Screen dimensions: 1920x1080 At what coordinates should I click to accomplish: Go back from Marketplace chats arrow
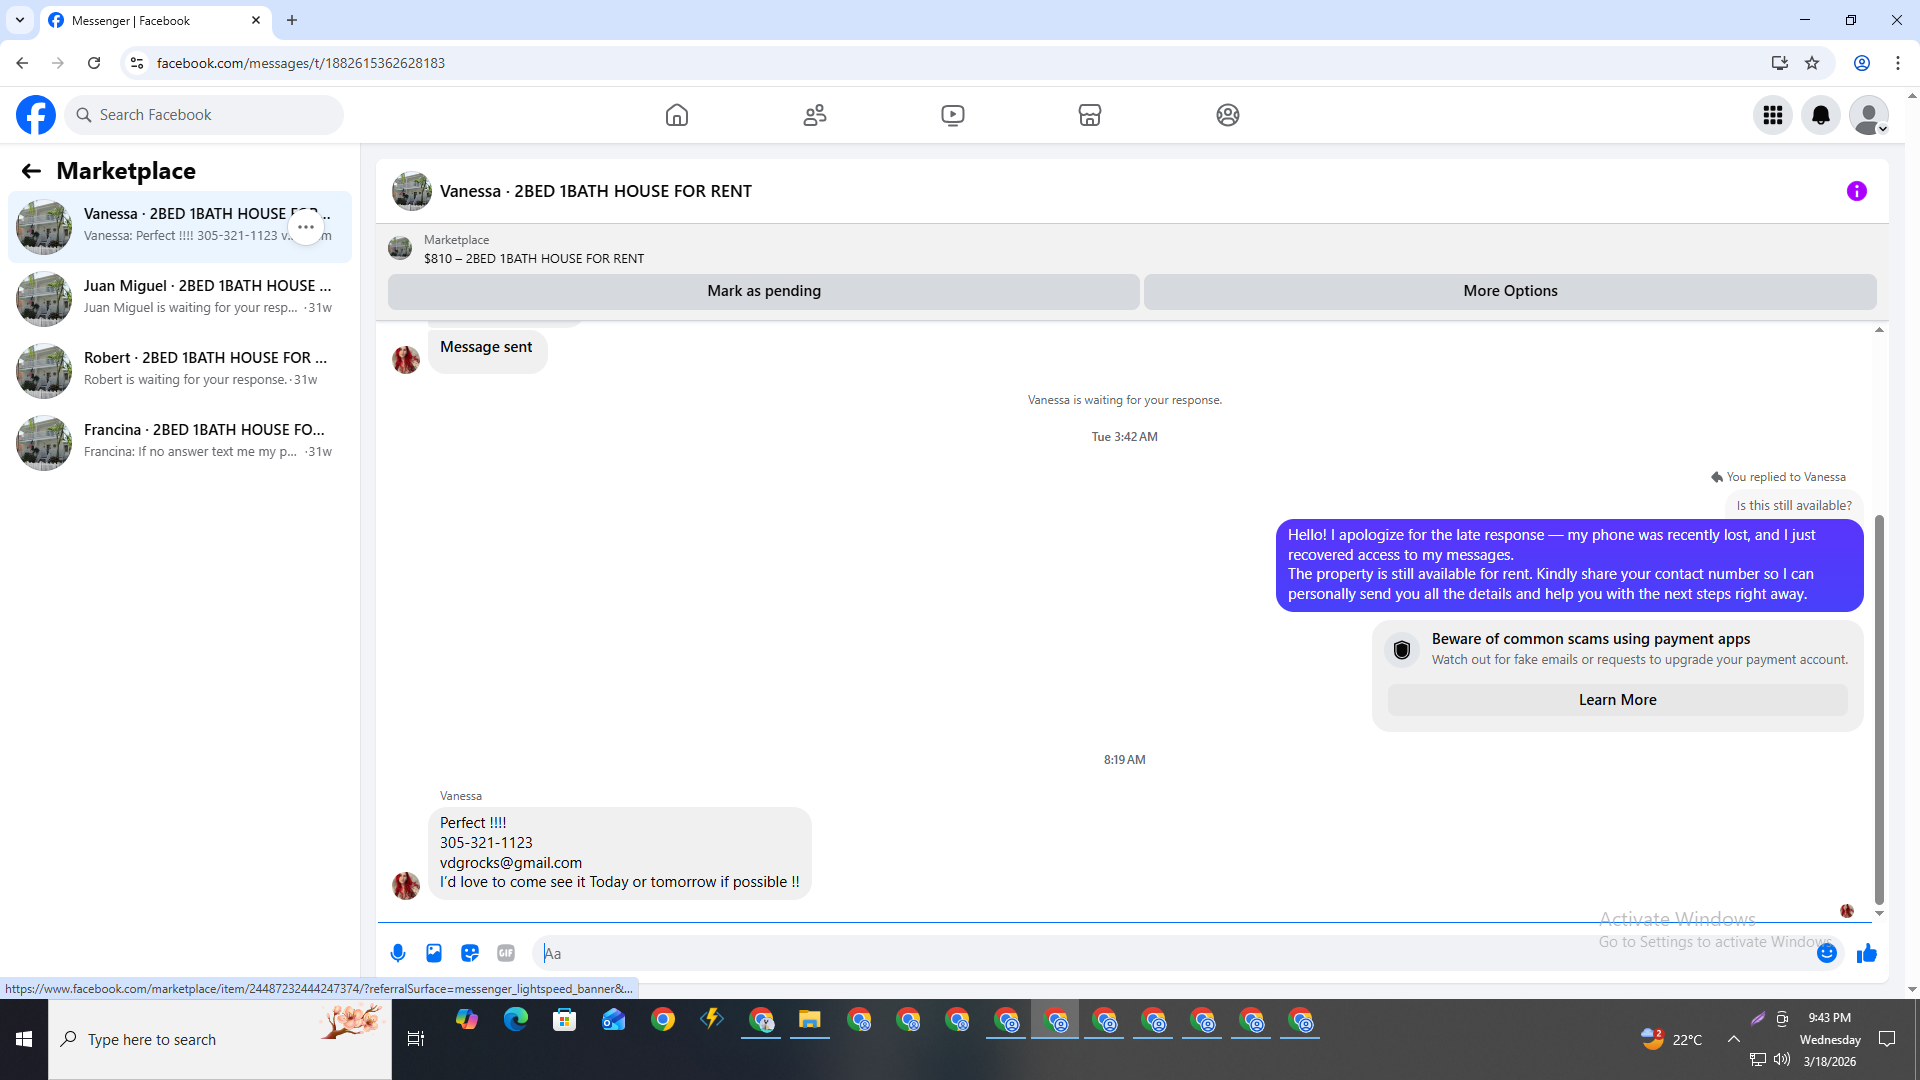pos(31,171)
